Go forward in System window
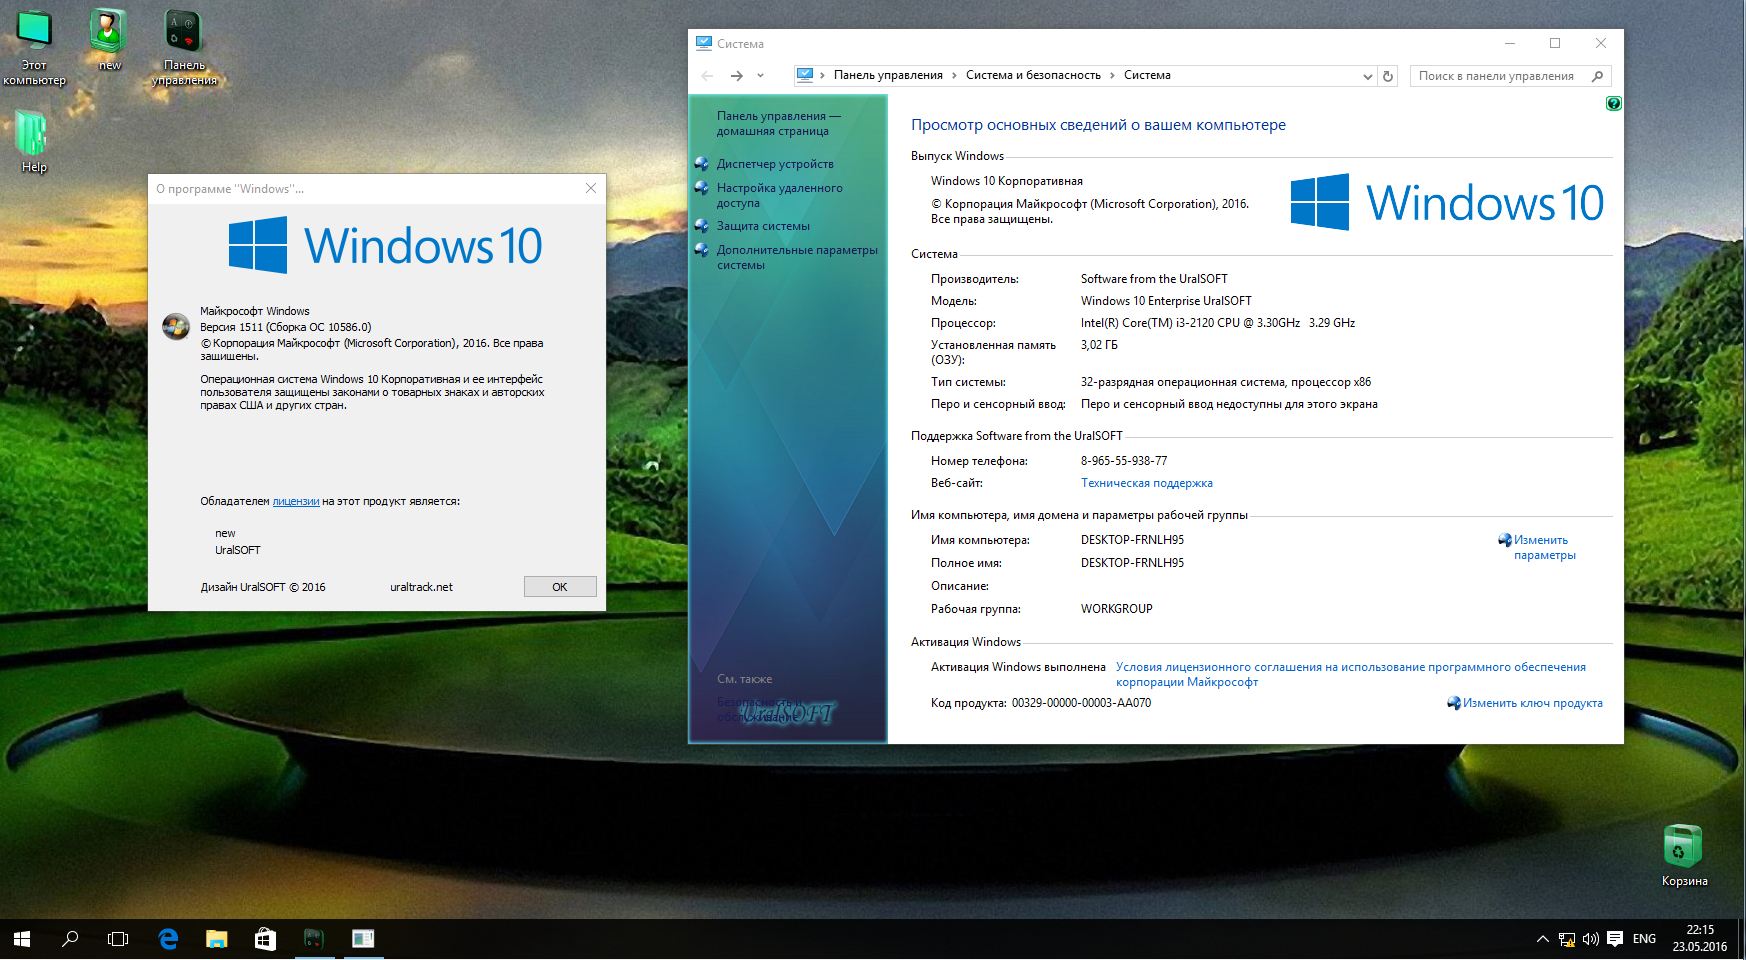 tap(737, 76)
